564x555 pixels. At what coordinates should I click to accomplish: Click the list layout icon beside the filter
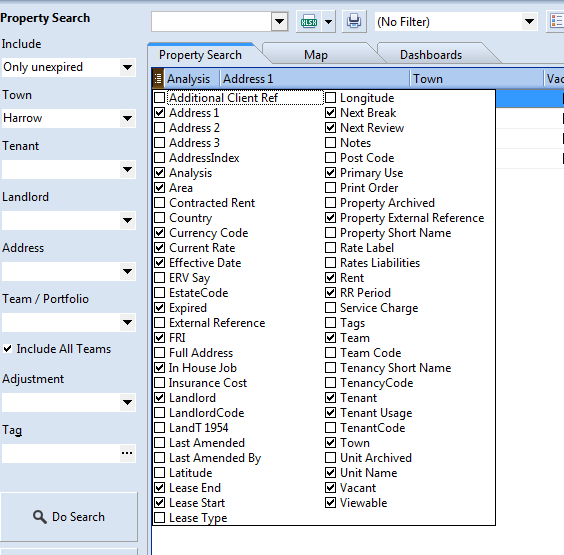pos(556,22)
